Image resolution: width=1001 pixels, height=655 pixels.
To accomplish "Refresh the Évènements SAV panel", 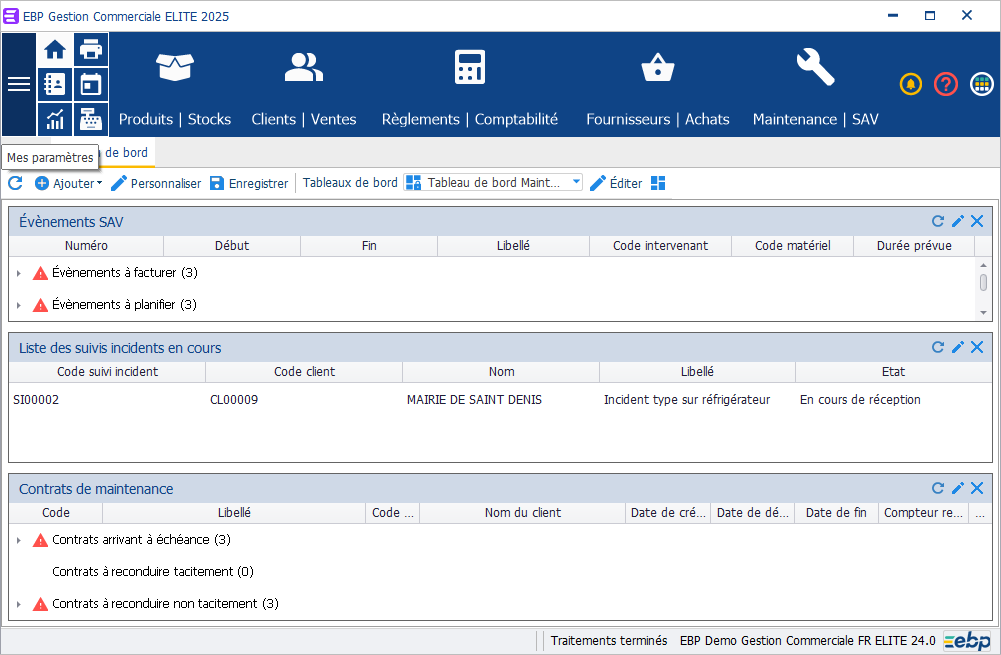I will coord(938,222).
